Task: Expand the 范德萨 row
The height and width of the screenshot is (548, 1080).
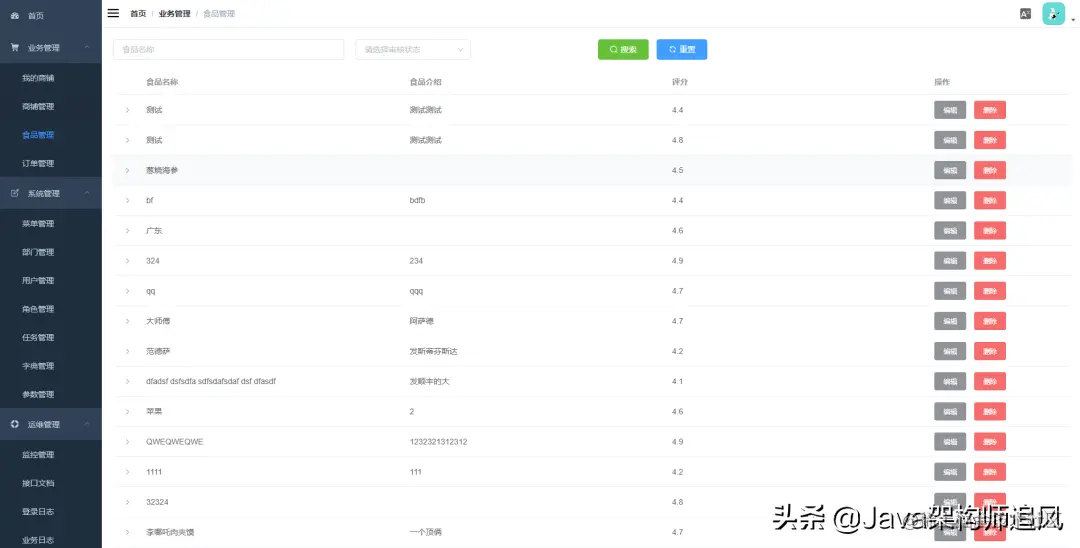Action: [x=127, y=351]
